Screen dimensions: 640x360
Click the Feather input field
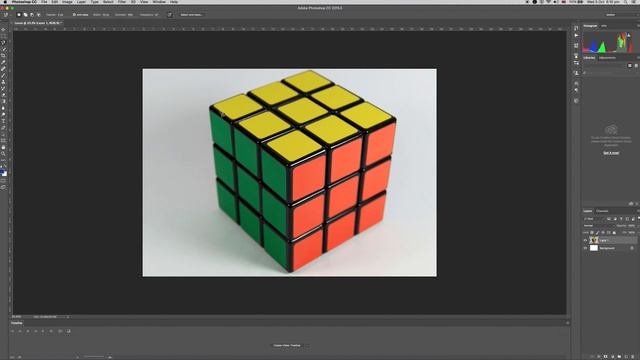[60, 15]
